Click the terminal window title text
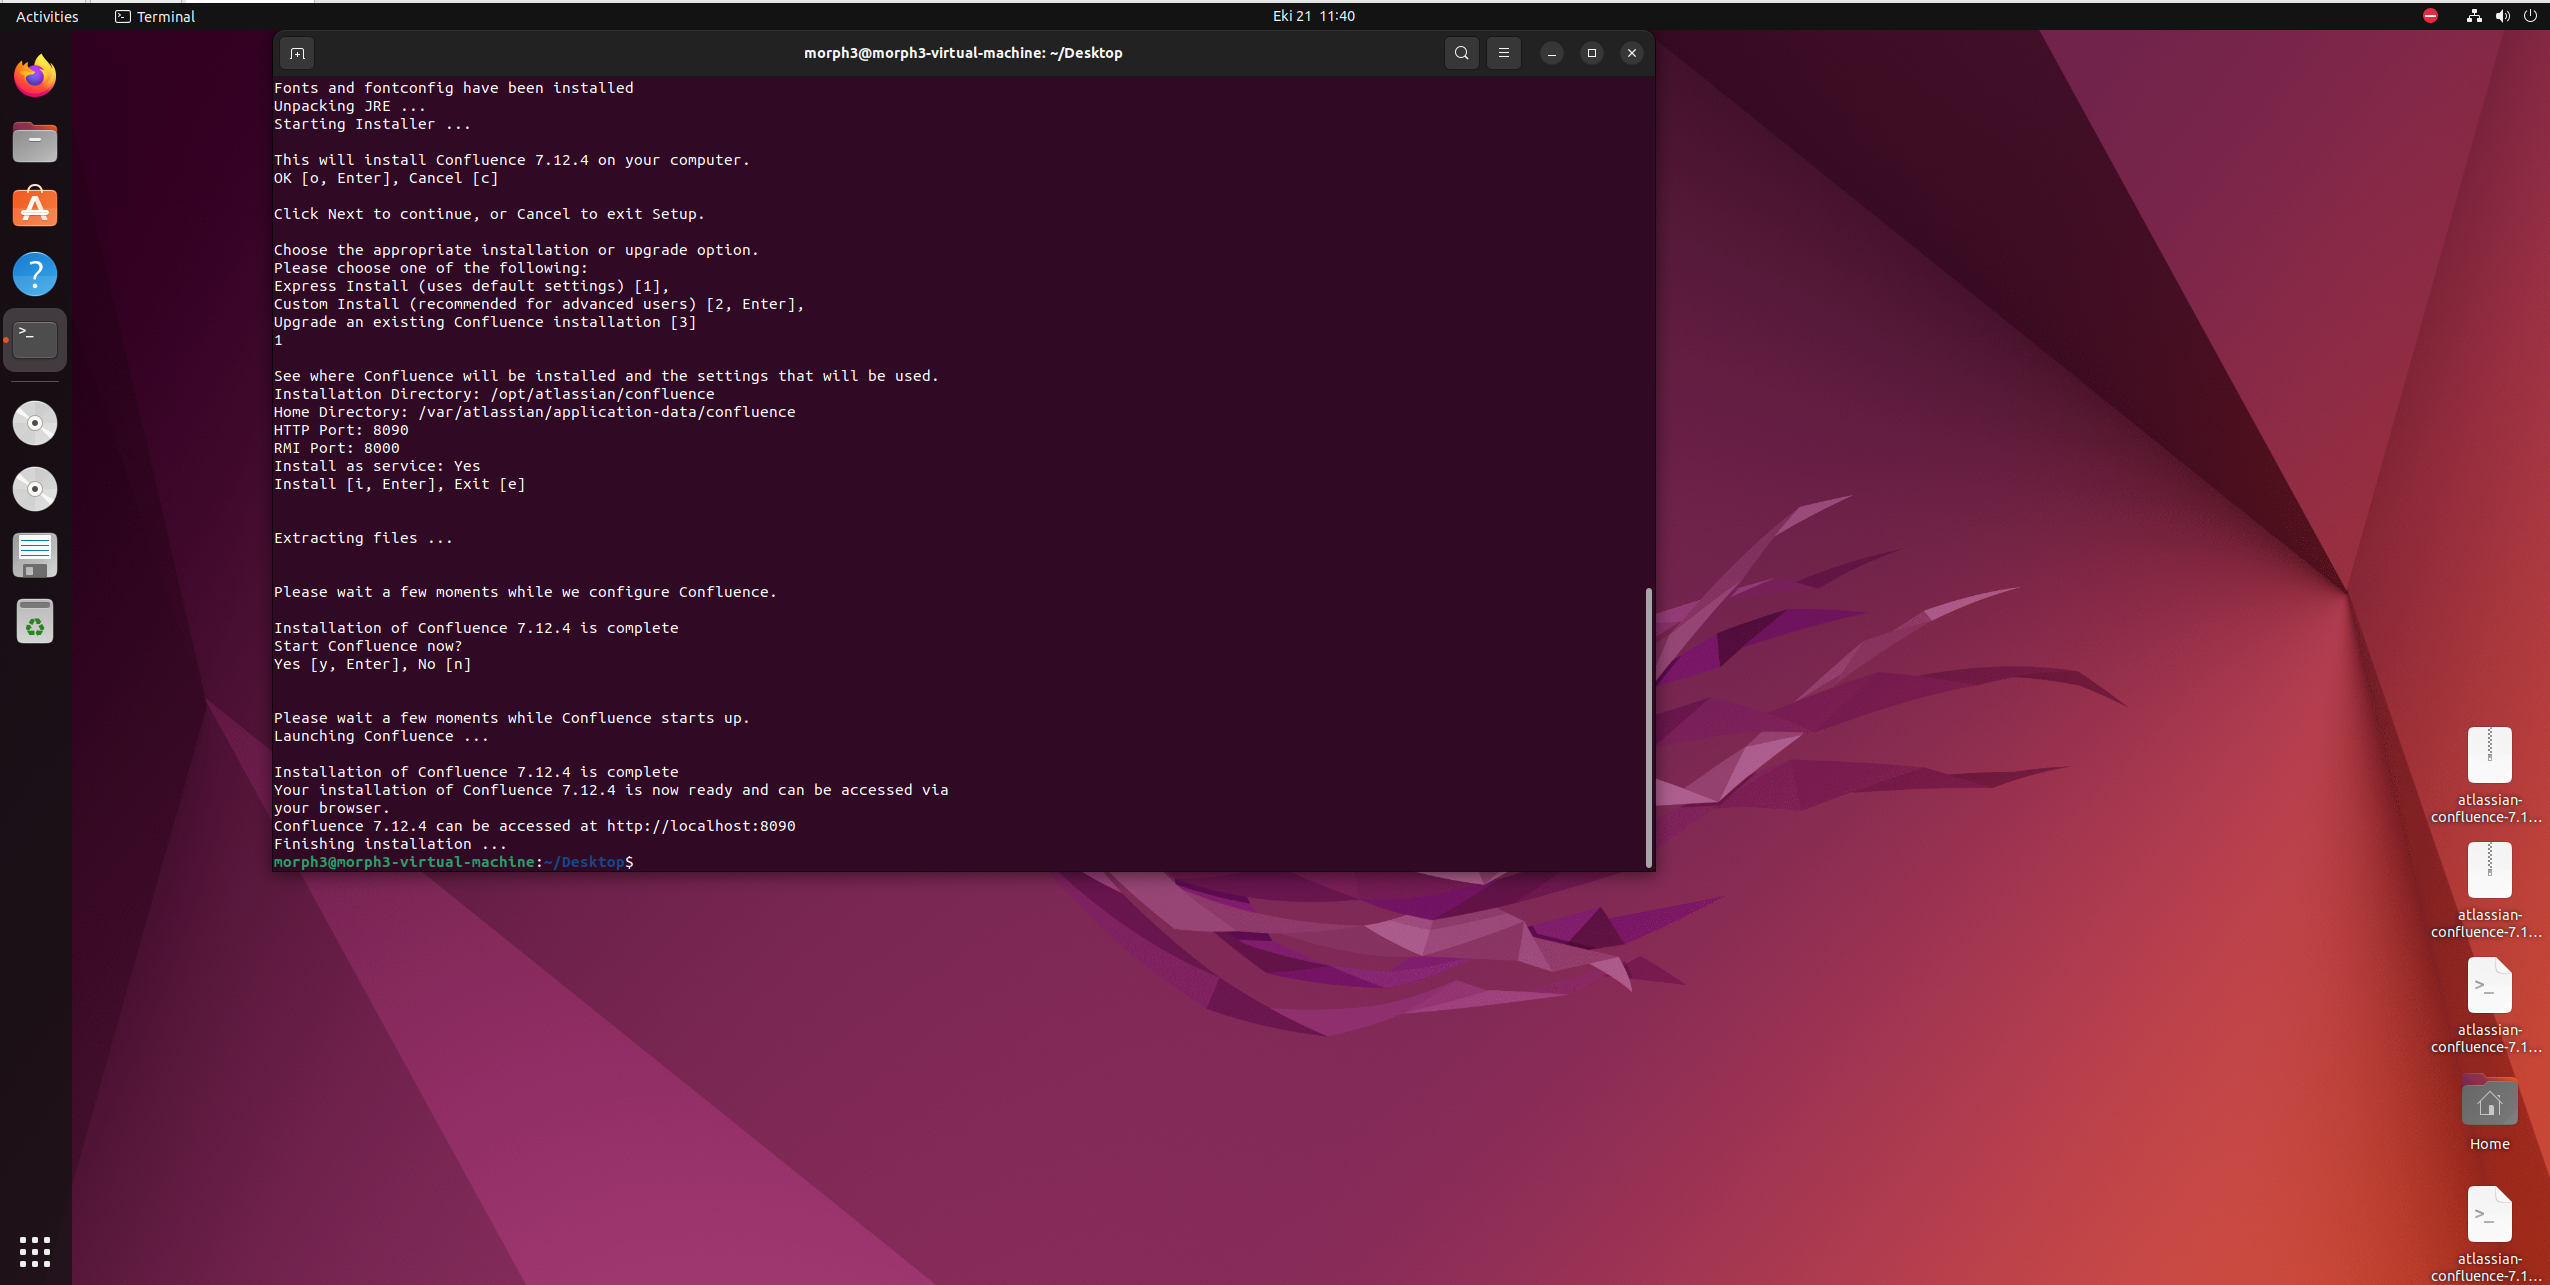Screen dimensions: 2550x1285 point(963,53)
